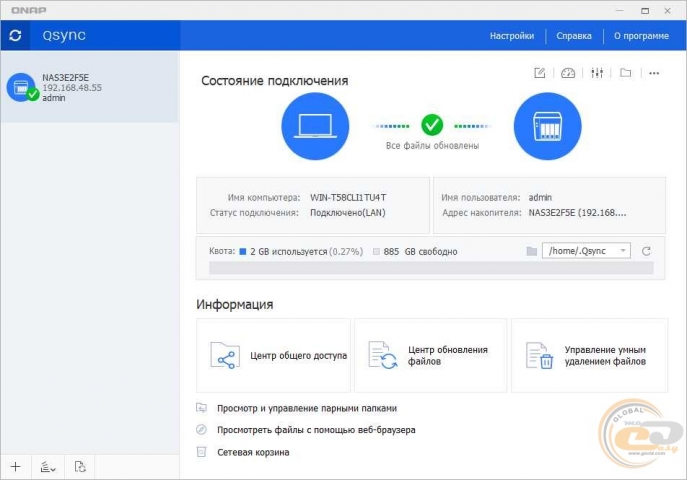Screen dimensions: 687x480
Task: Open local folder icon in toolbar
Action: [626, 73]
